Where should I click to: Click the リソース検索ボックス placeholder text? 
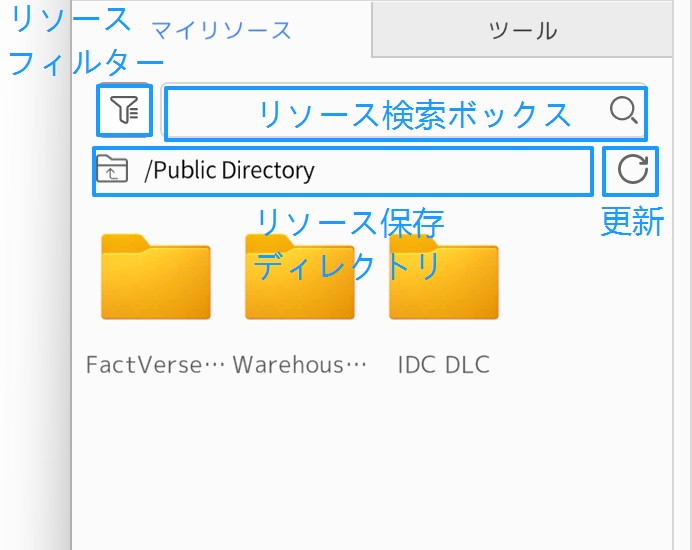[414, 114]
